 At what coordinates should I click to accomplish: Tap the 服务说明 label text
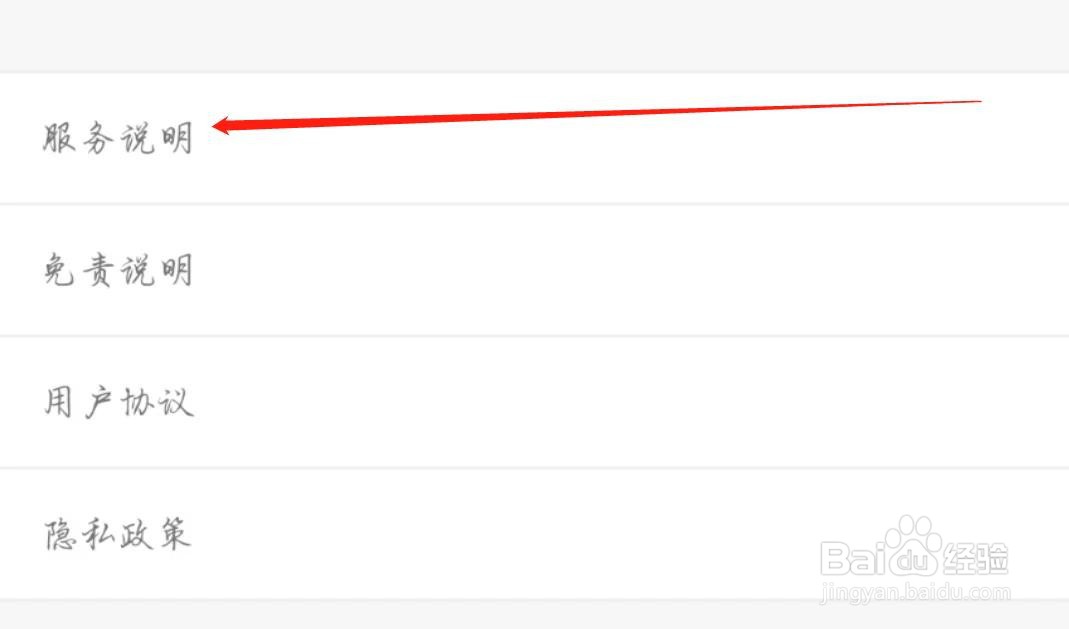118,138
